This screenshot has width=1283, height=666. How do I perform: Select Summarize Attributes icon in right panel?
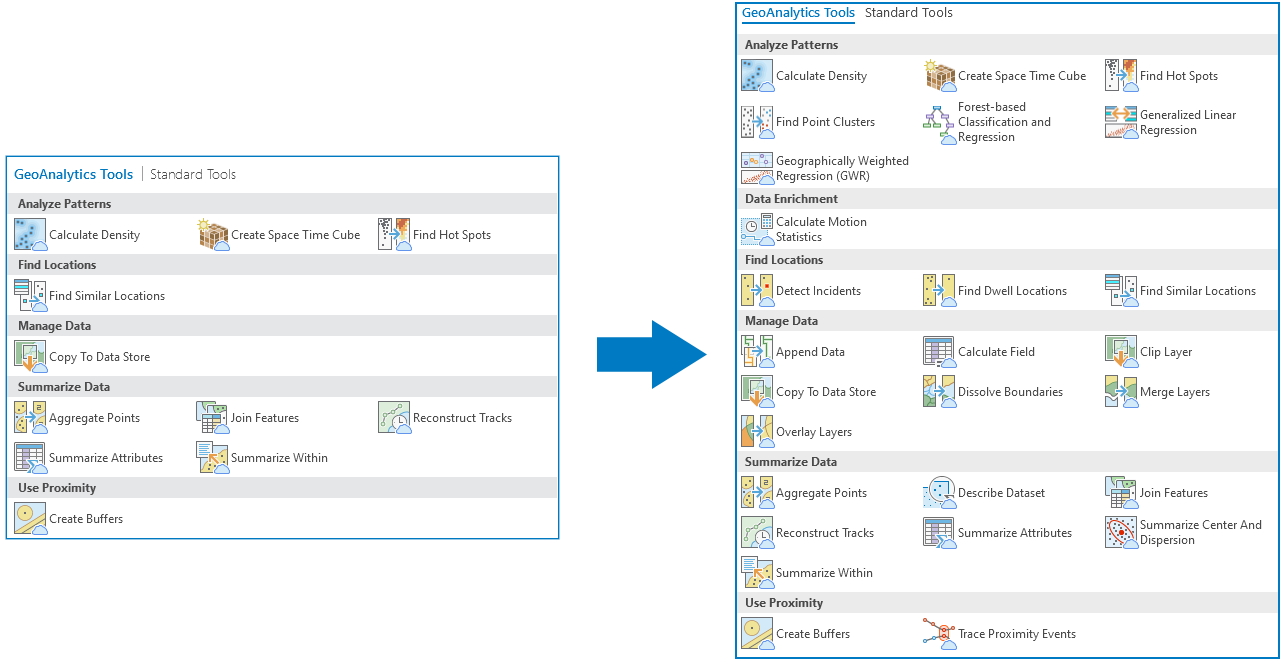pos(939,533)
